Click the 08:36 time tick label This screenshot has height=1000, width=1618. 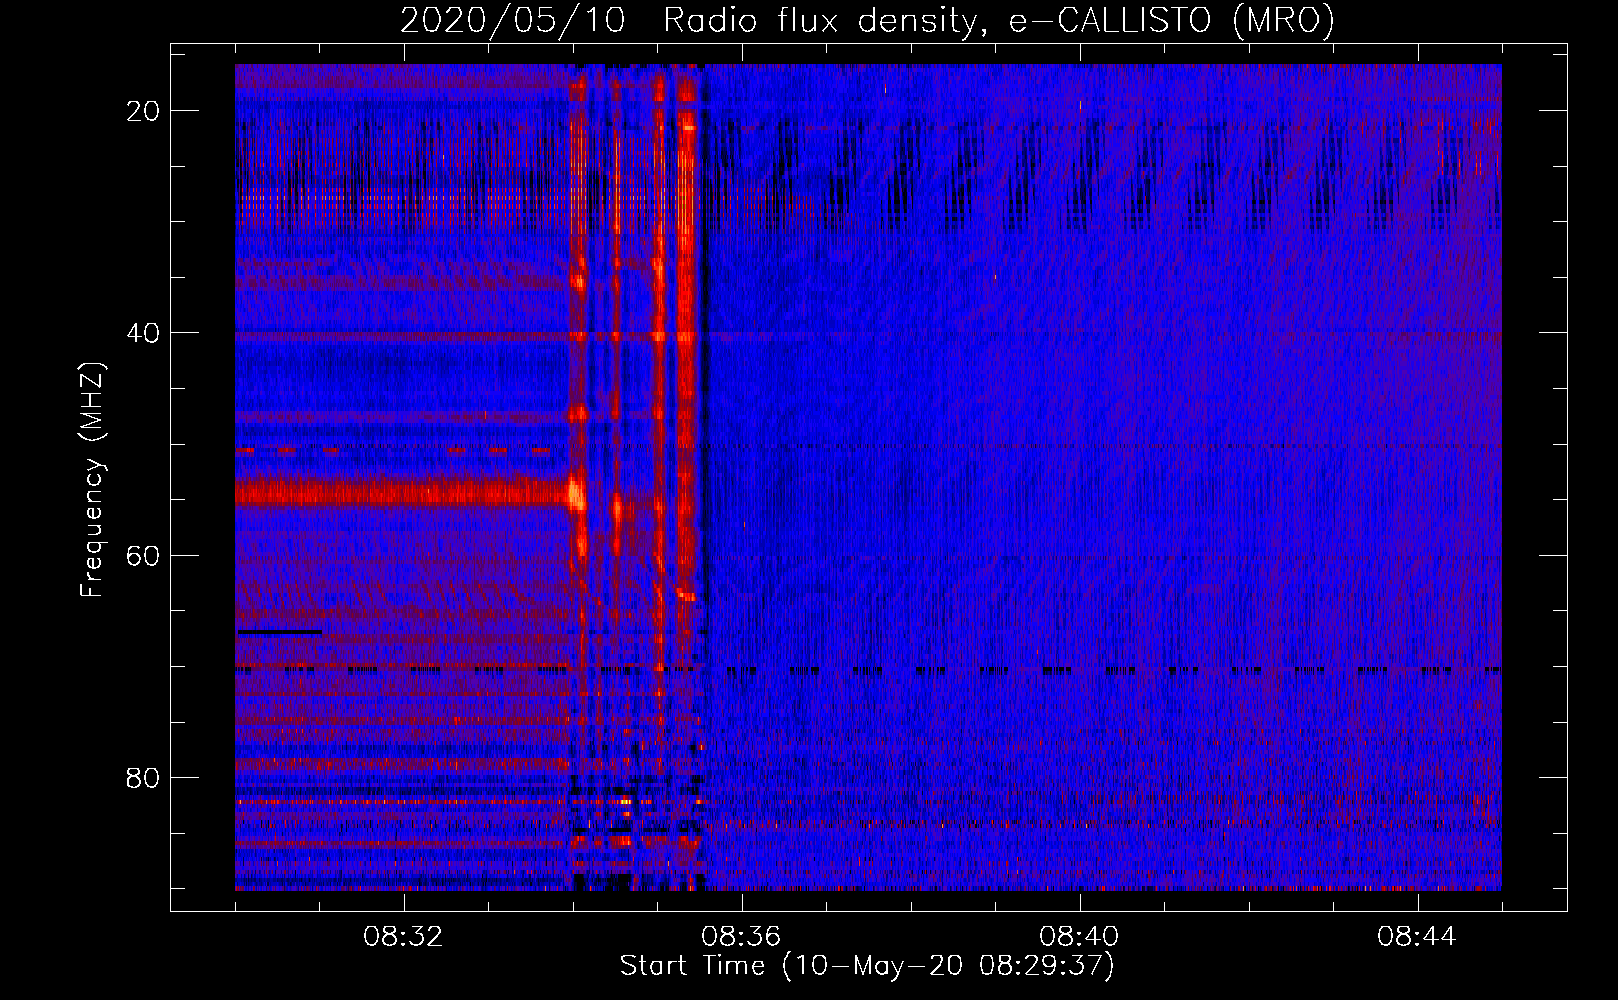tap(741, 937)
